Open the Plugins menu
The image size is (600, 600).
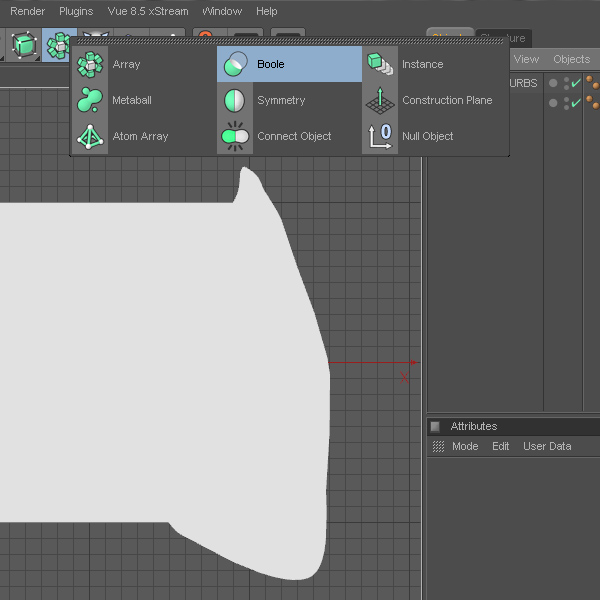tap(76, 11)
